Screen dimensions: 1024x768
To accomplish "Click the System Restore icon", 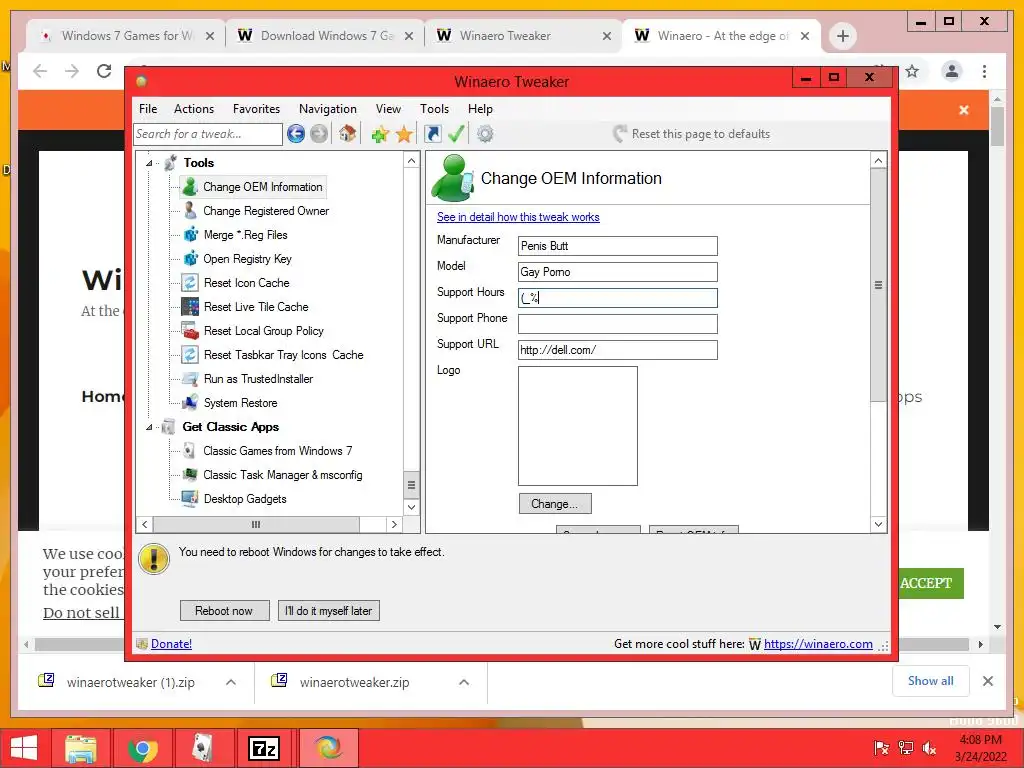I will 190,403.
